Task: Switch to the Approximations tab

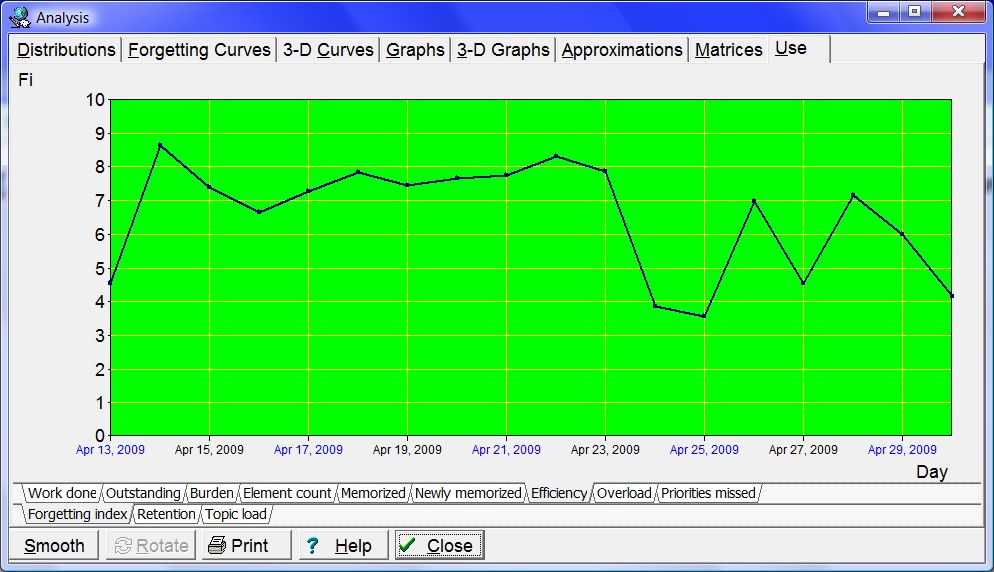Action: click(x=622, y=50)
